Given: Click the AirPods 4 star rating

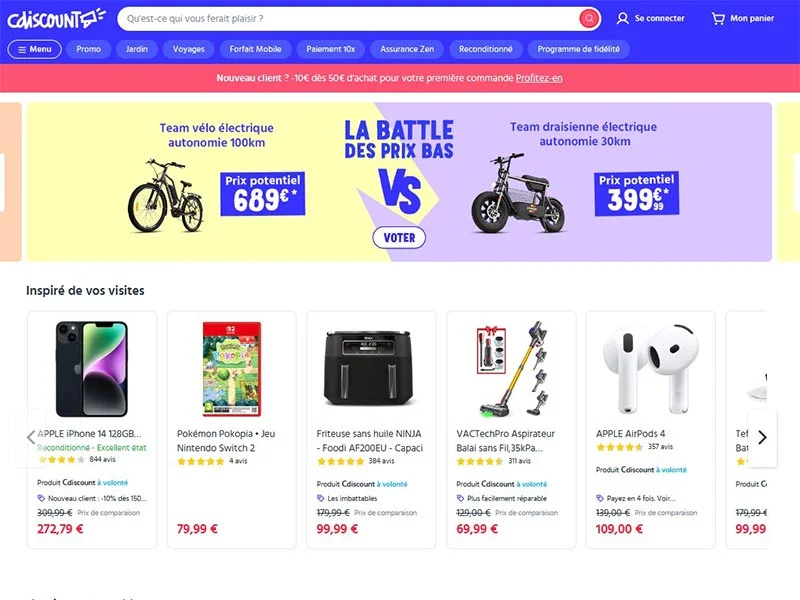Looking at the screenshot, I should [620, 448].
